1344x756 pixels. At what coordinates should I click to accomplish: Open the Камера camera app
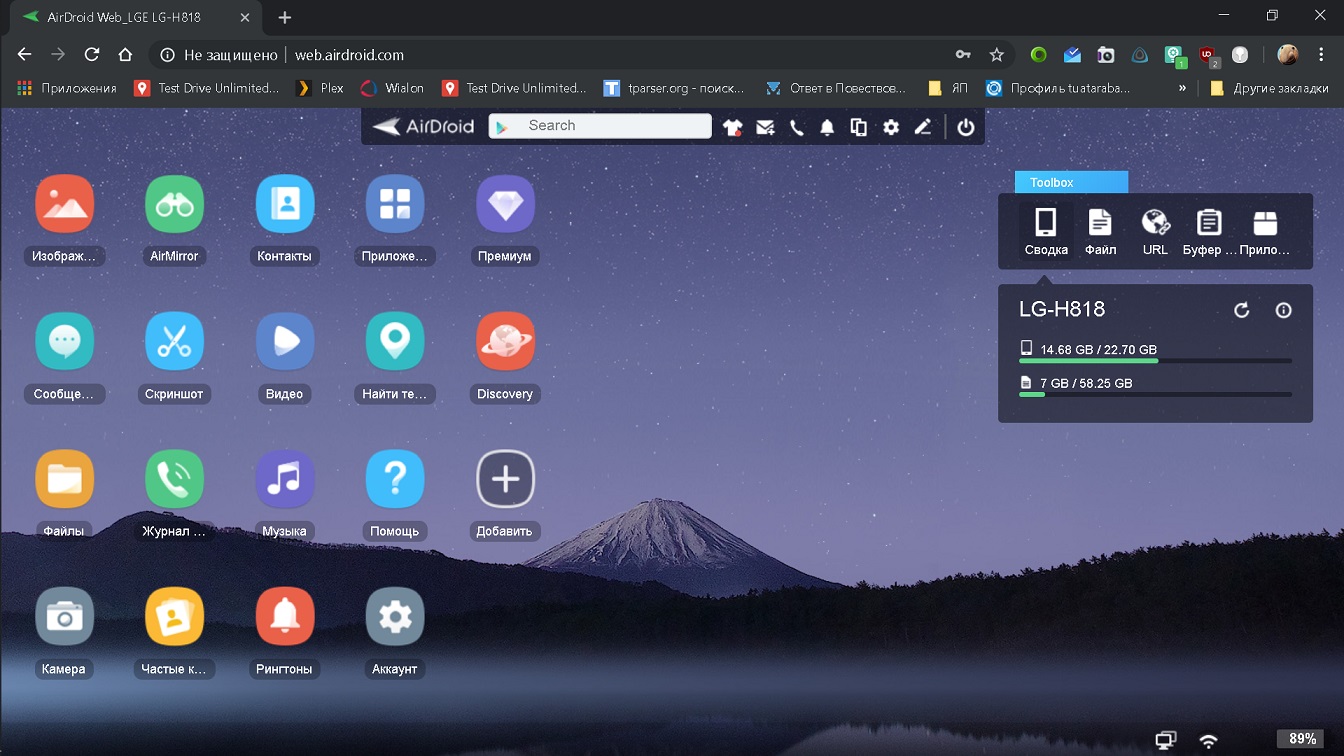tap(64, 617)
